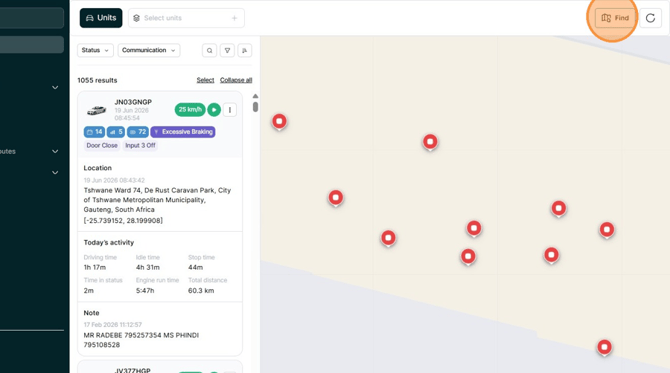670x373 pixels.
Task: Click the Location section heading
Action: [x=97, y=168]
